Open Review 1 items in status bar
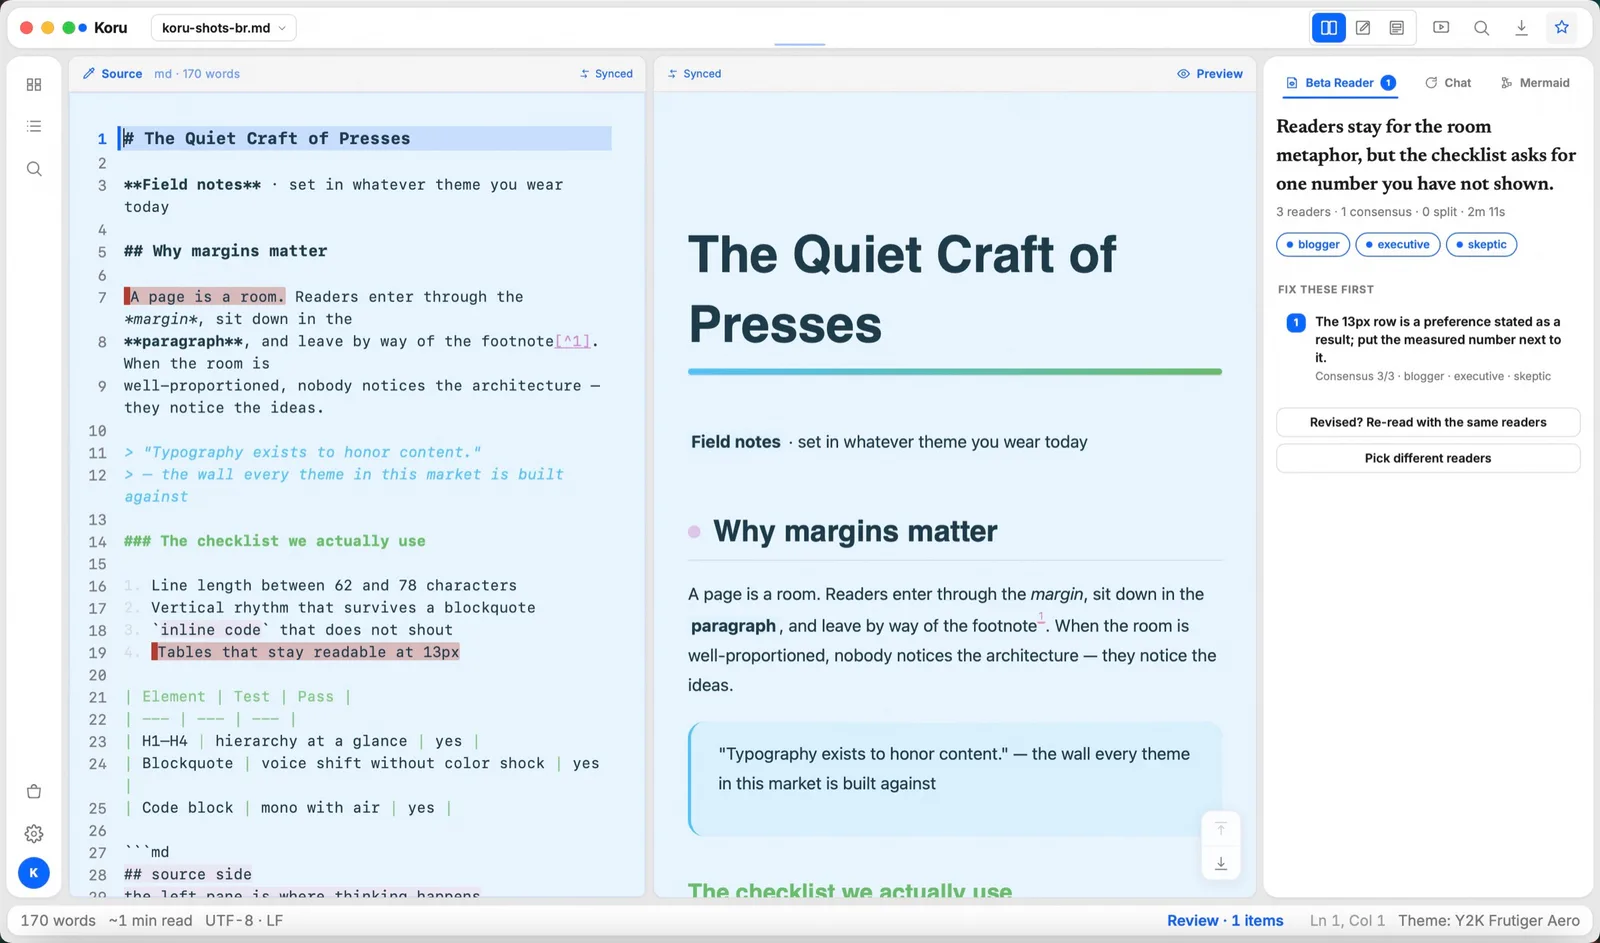 1225,921
